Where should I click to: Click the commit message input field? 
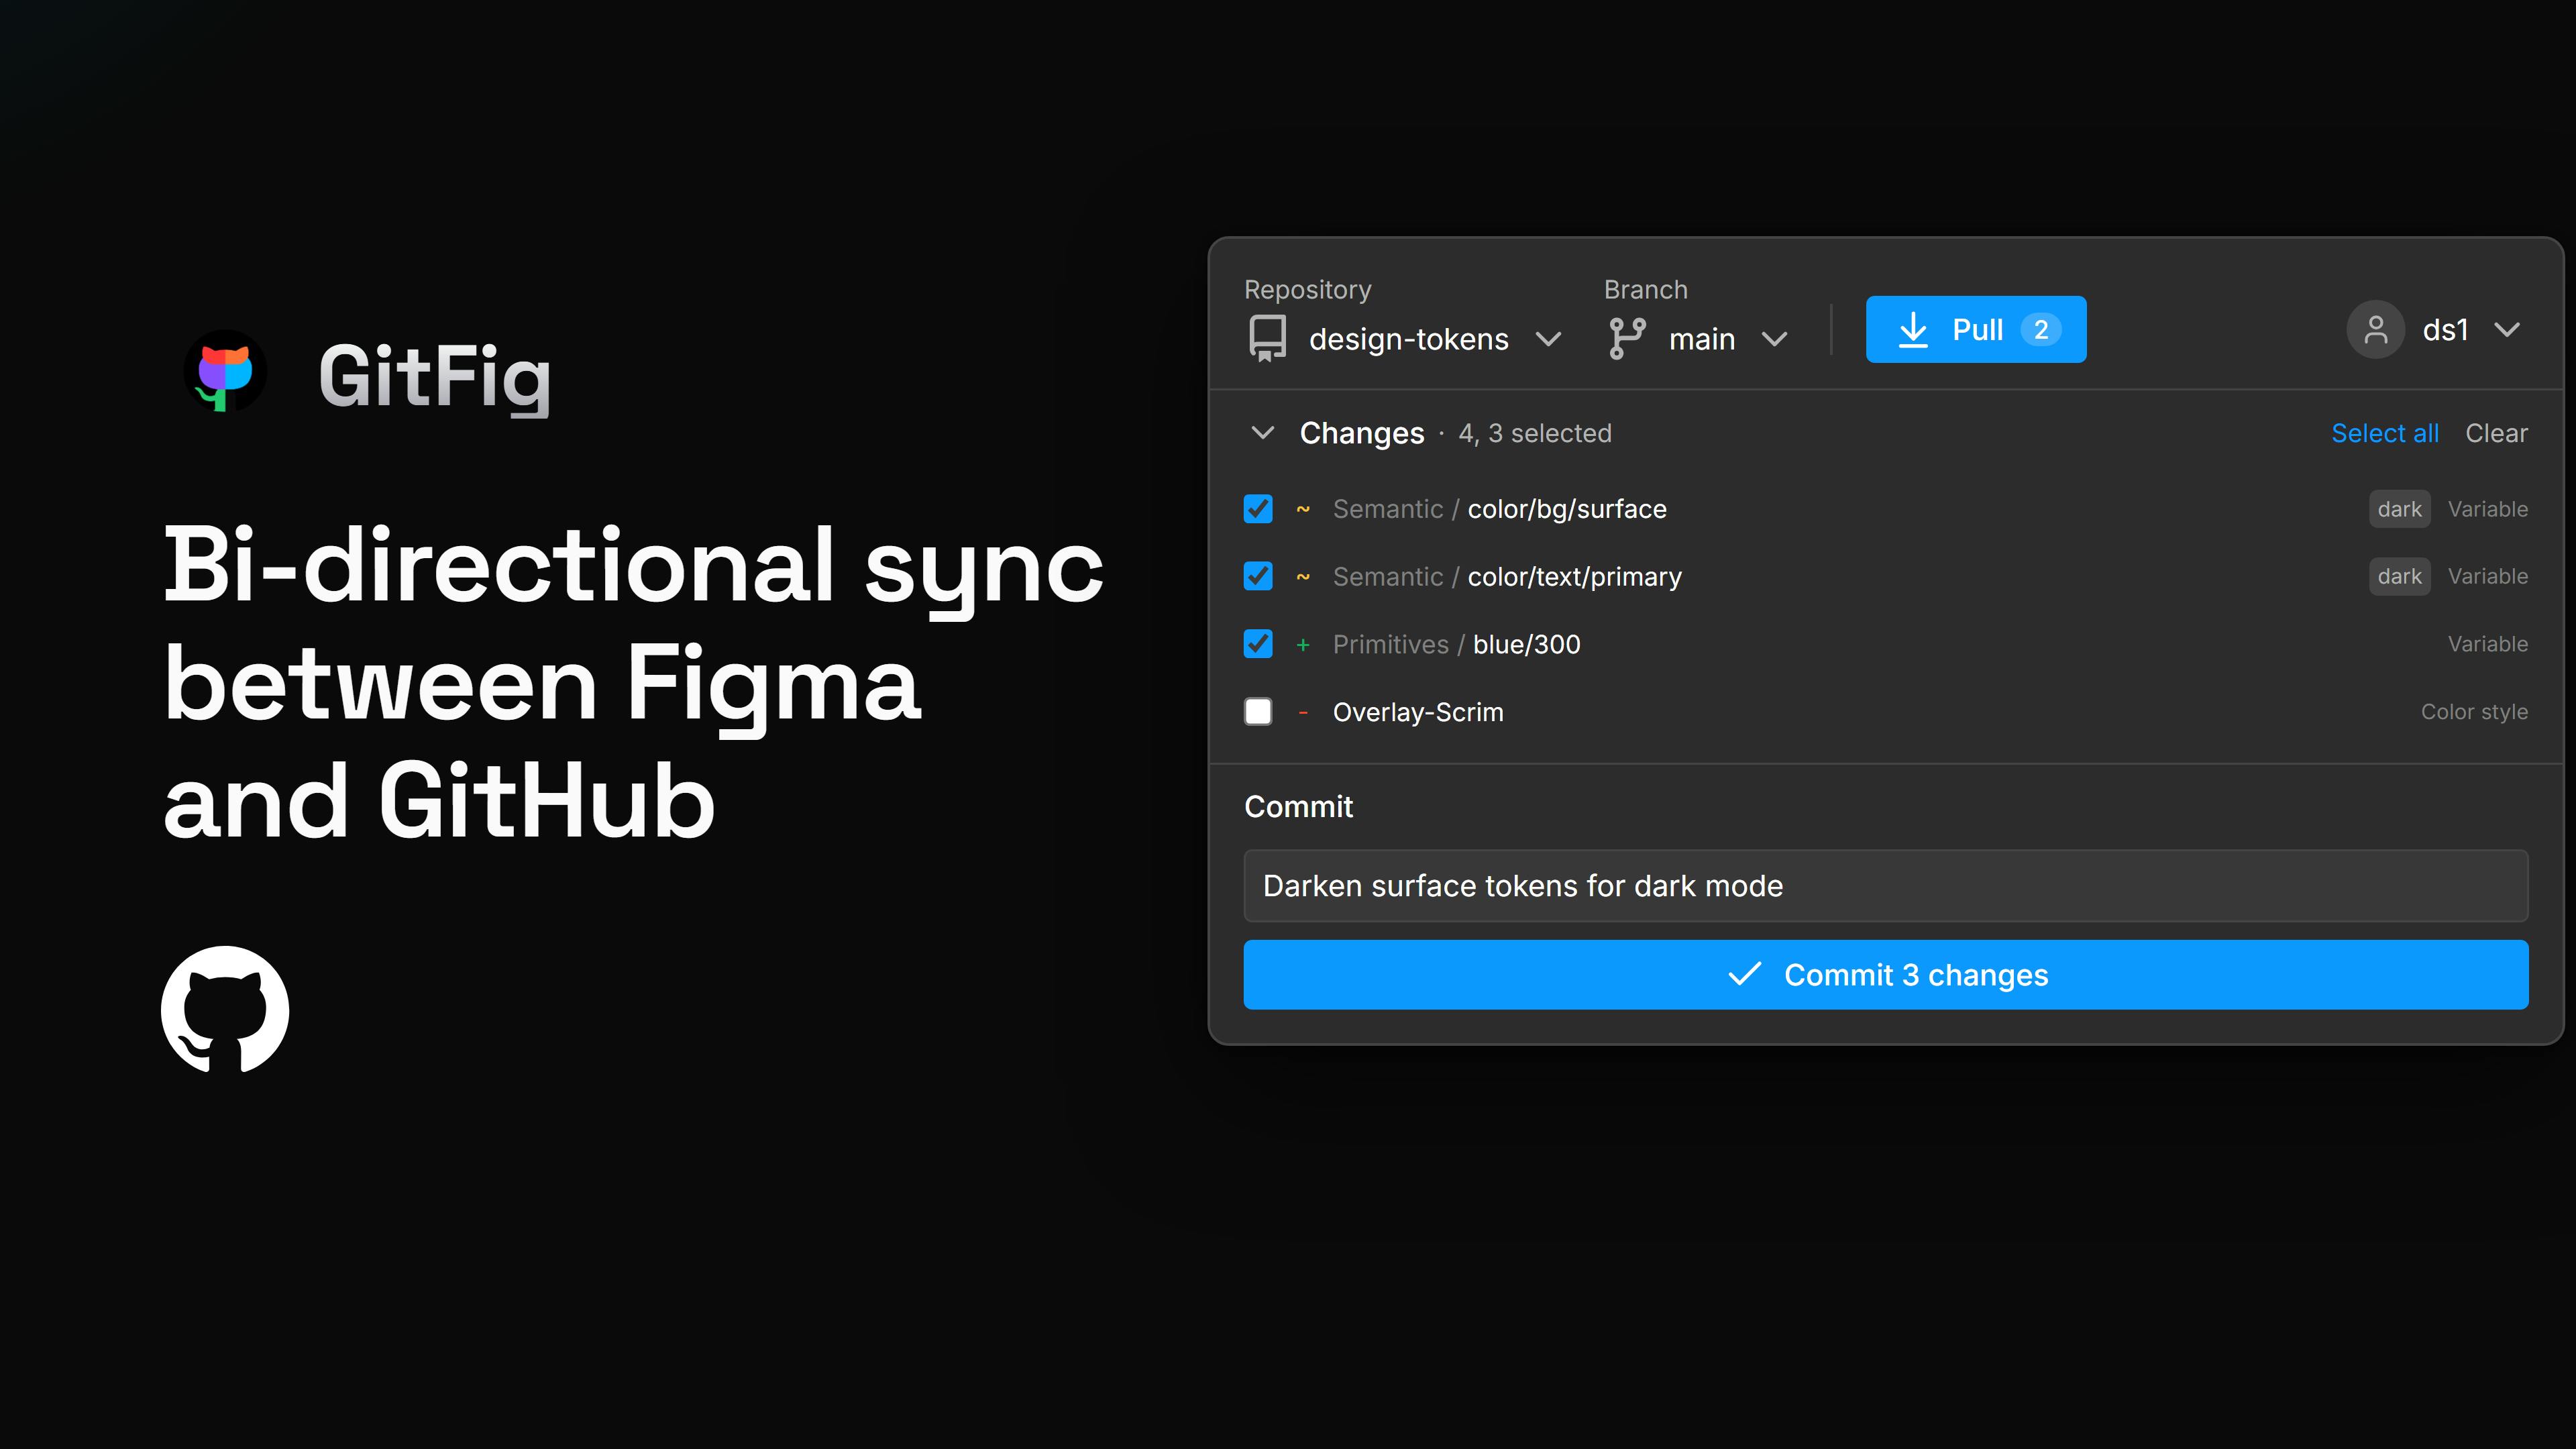pyautogui.click(x=1886, y=886)
